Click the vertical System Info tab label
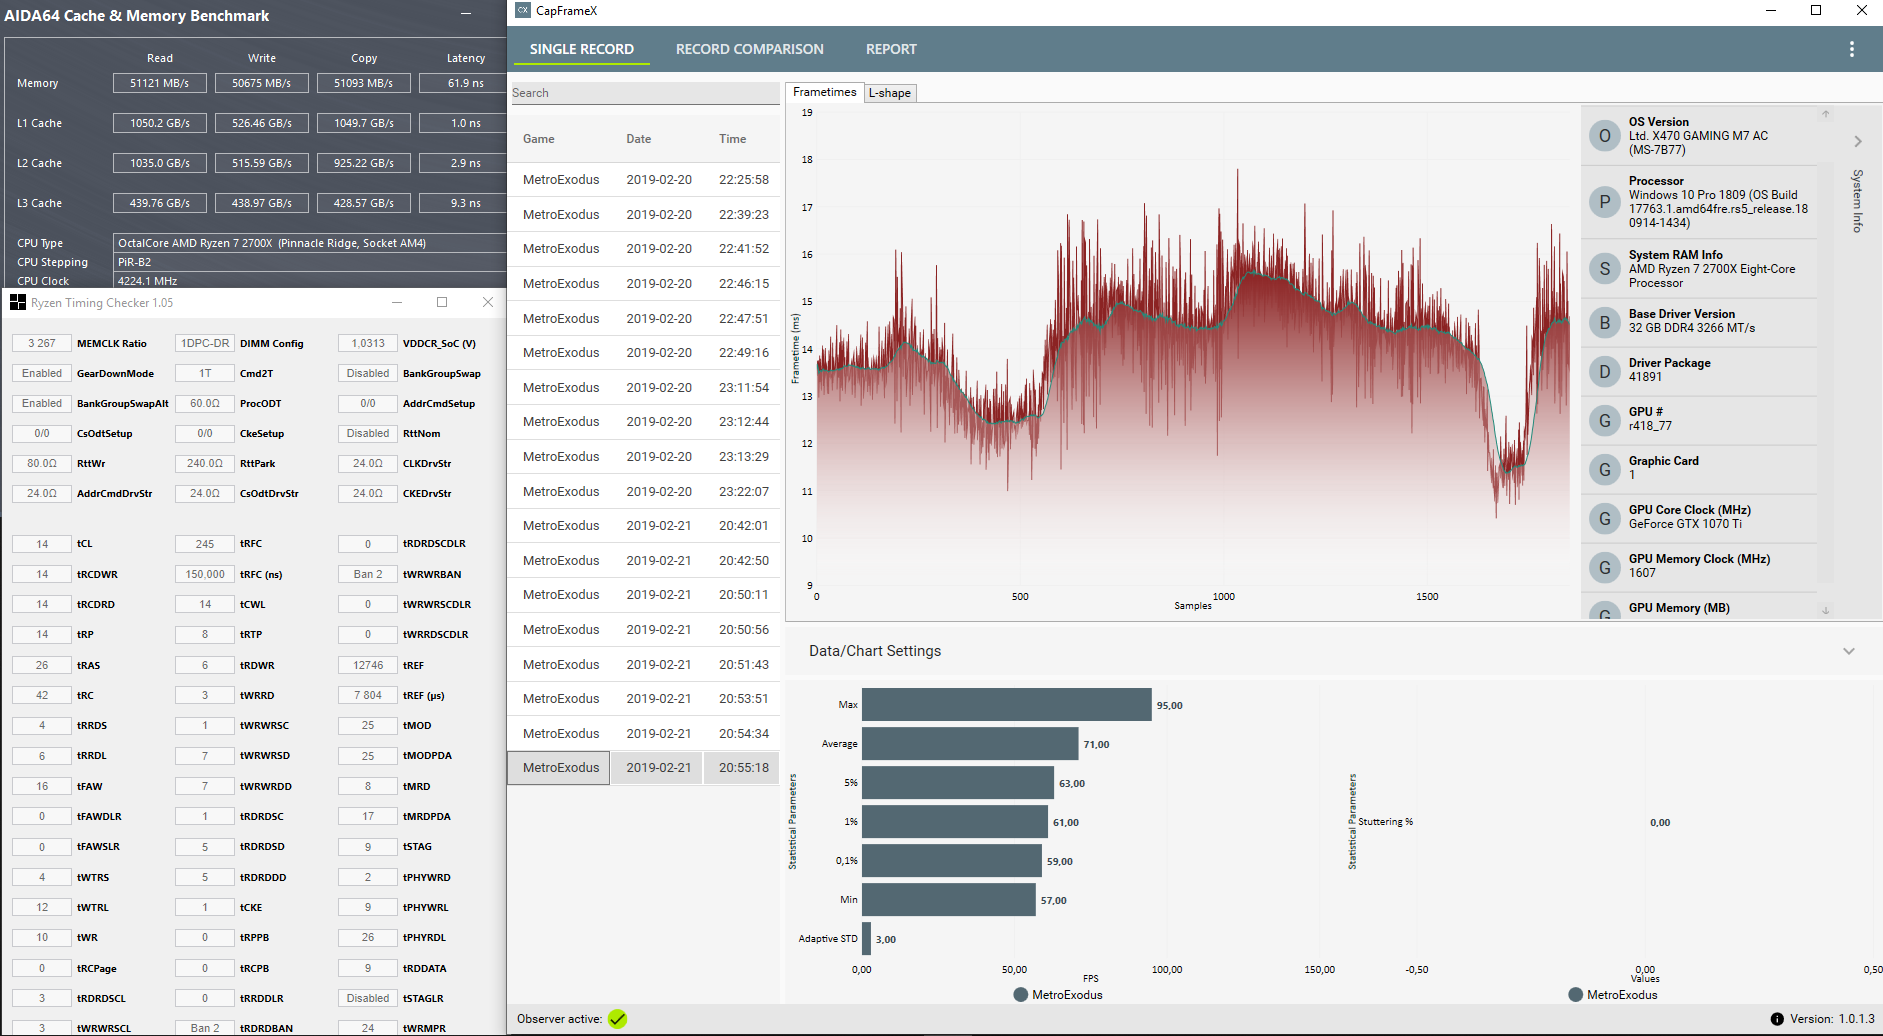Viewport: 1883px width, 1036px height. (1858, 200)
